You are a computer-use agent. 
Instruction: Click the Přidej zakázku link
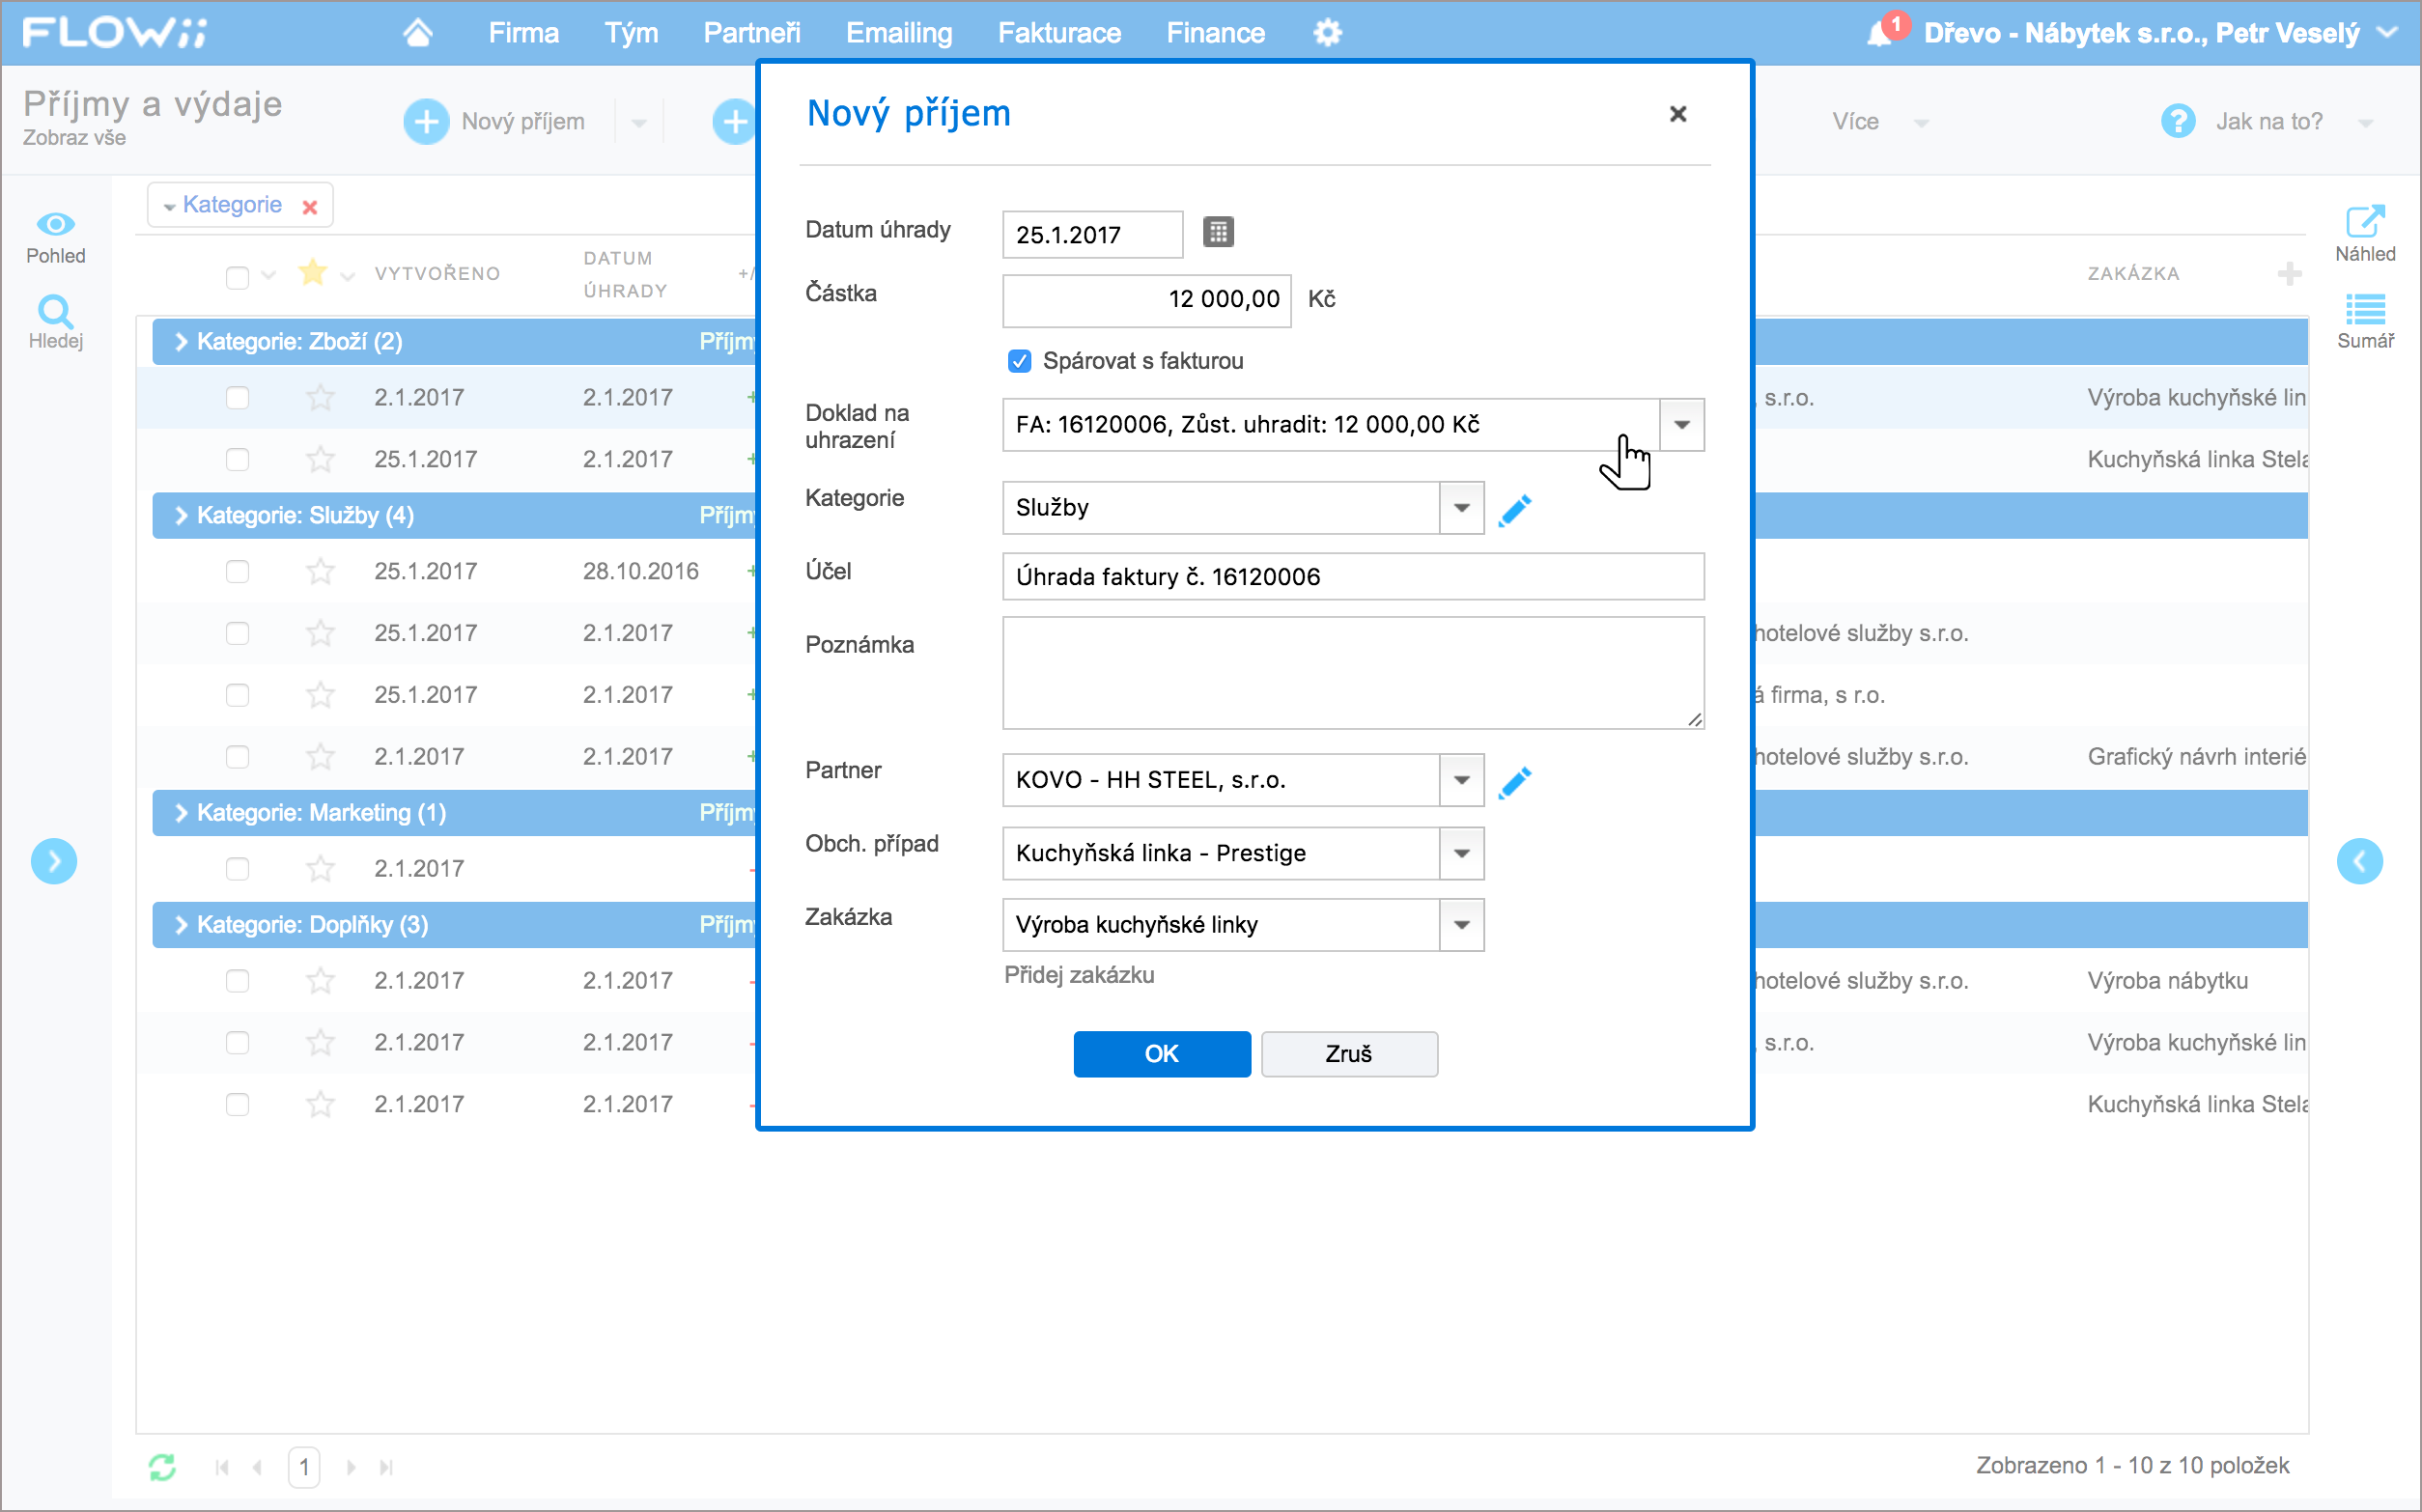click(1078, 975)
